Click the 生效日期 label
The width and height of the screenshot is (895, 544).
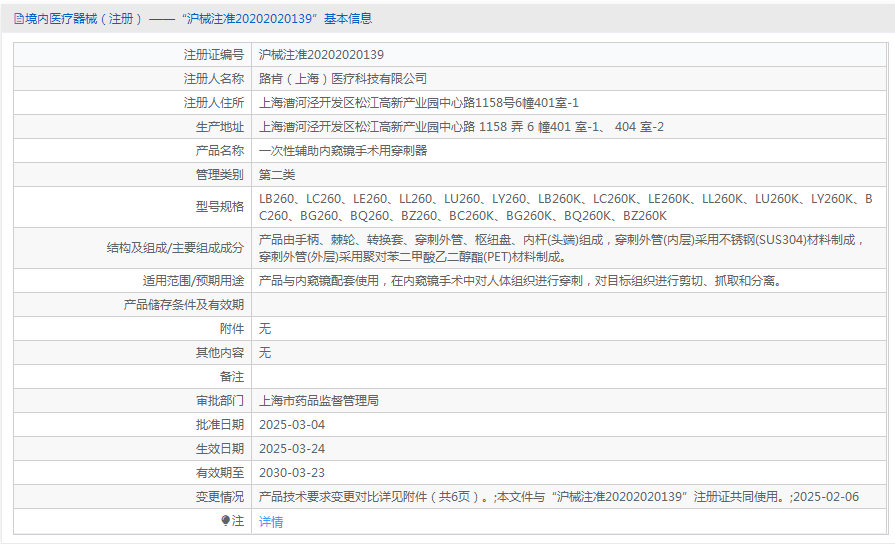[220, 449]
